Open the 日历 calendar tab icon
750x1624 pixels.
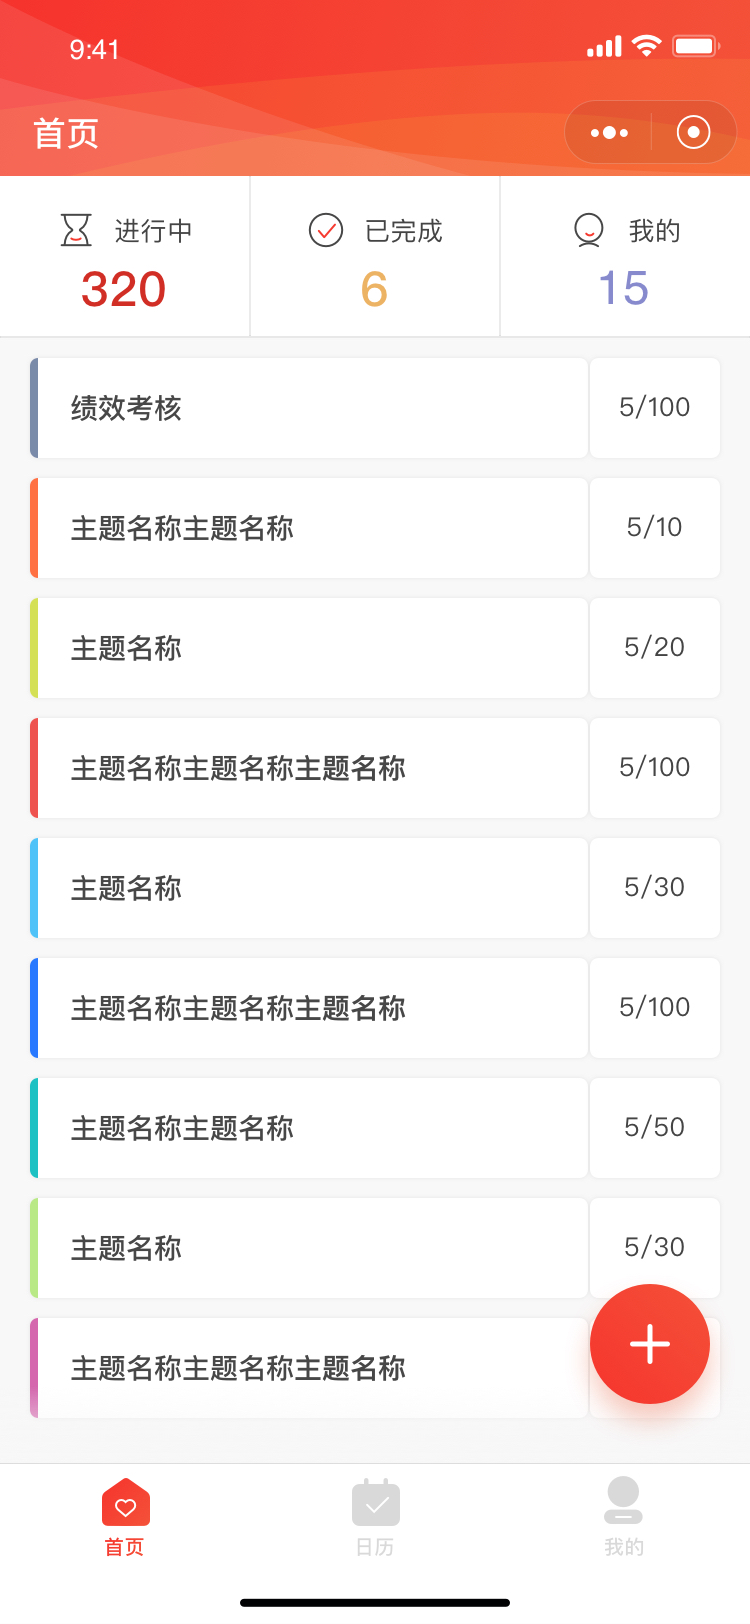click(375, 1502)
